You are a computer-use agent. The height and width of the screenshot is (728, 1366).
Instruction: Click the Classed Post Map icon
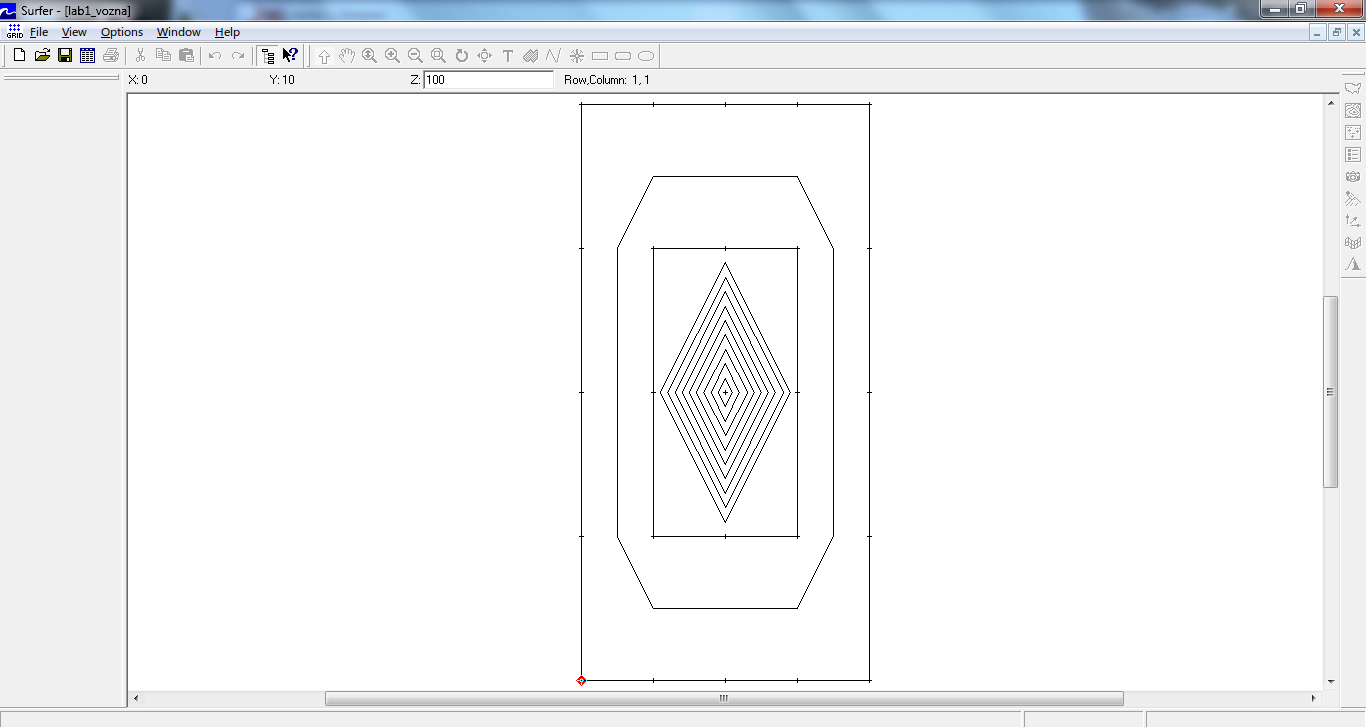coord(1353,154)
